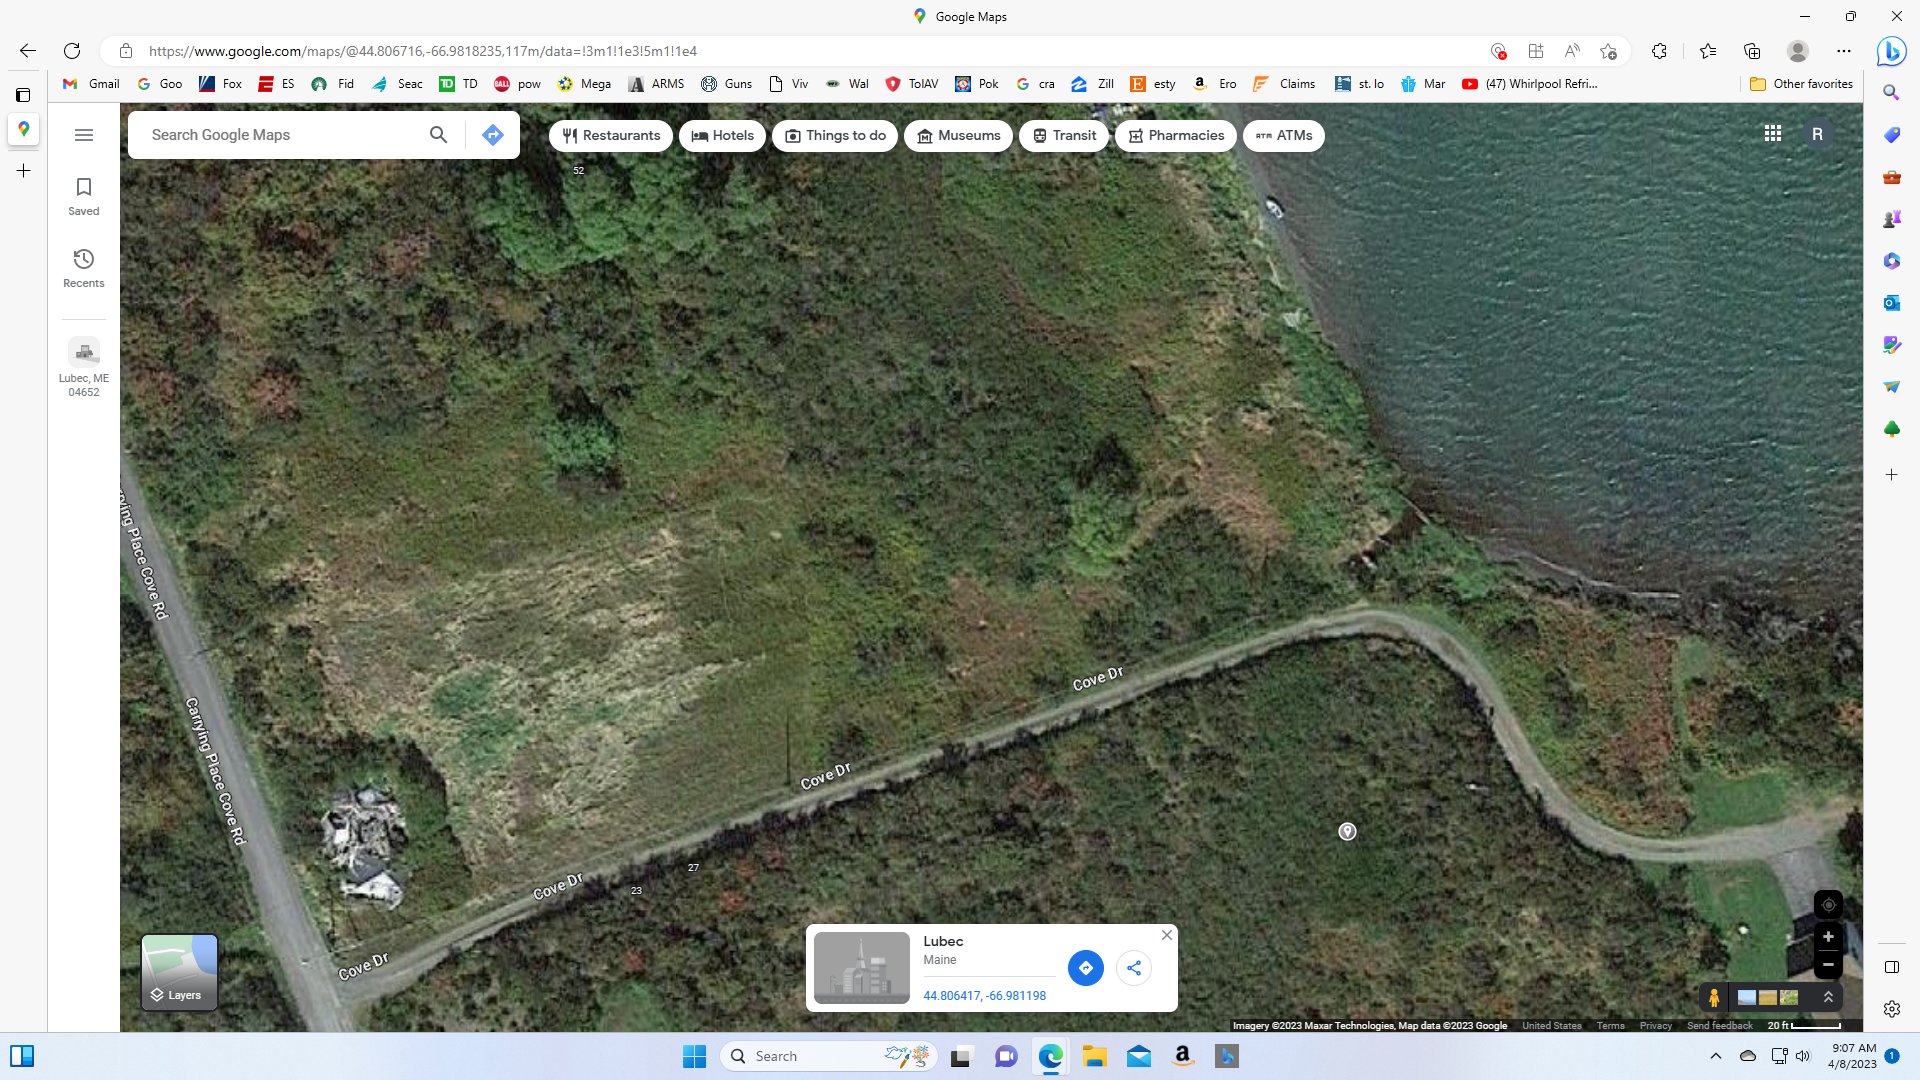Select the Pharmacies category chip
This screenshot has height=1080, width=1920.
coord(1176,136)
